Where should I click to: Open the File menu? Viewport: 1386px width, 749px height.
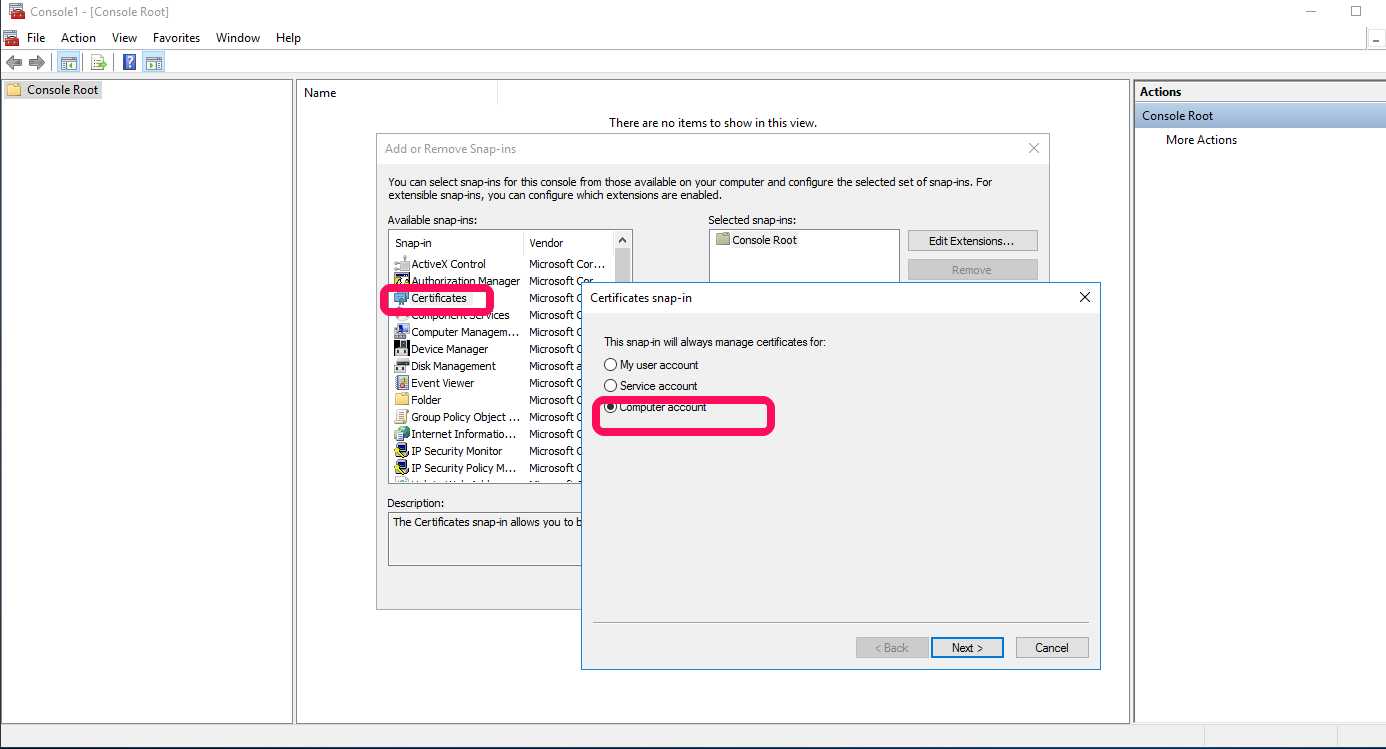click(x=36, y=38)
